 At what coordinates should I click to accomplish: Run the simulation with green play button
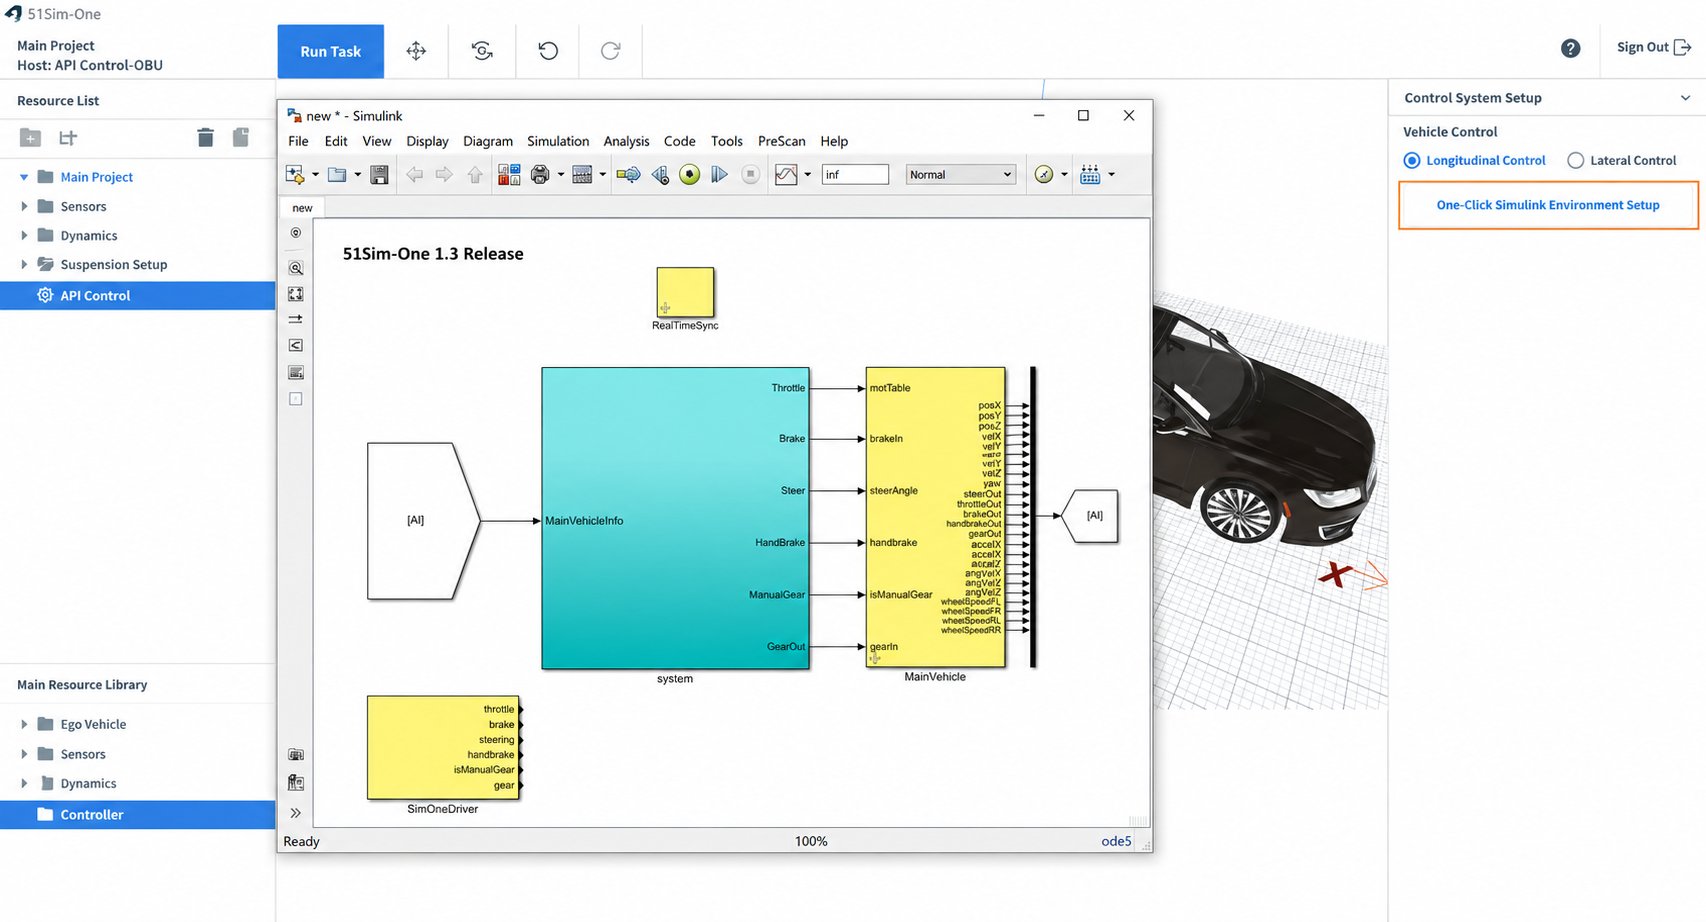tap(689, 175)
